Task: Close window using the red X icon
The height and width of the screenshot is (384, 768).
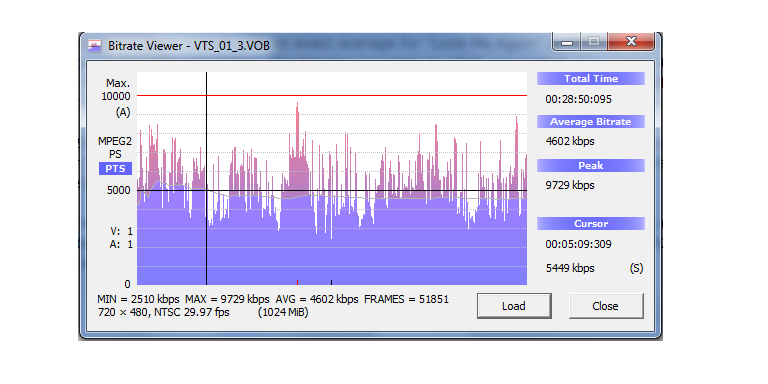Action: 631,42
